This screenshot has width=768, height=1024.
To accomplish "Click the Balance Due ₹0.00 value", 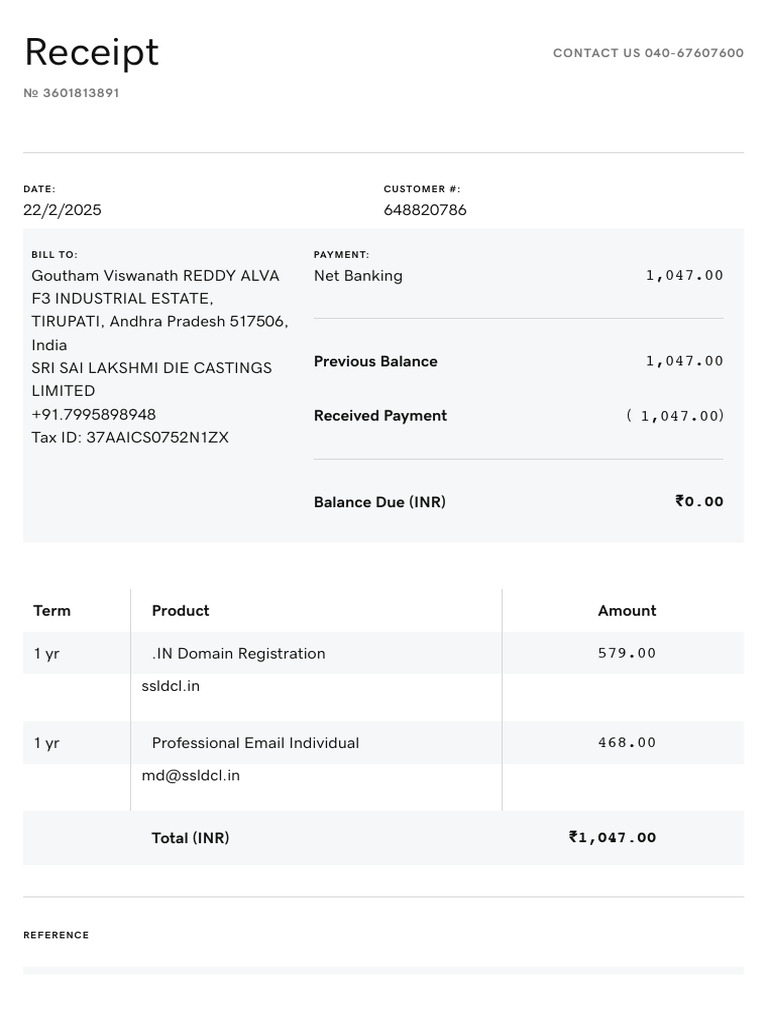I will pyautogui.click(x=699, y=502).
